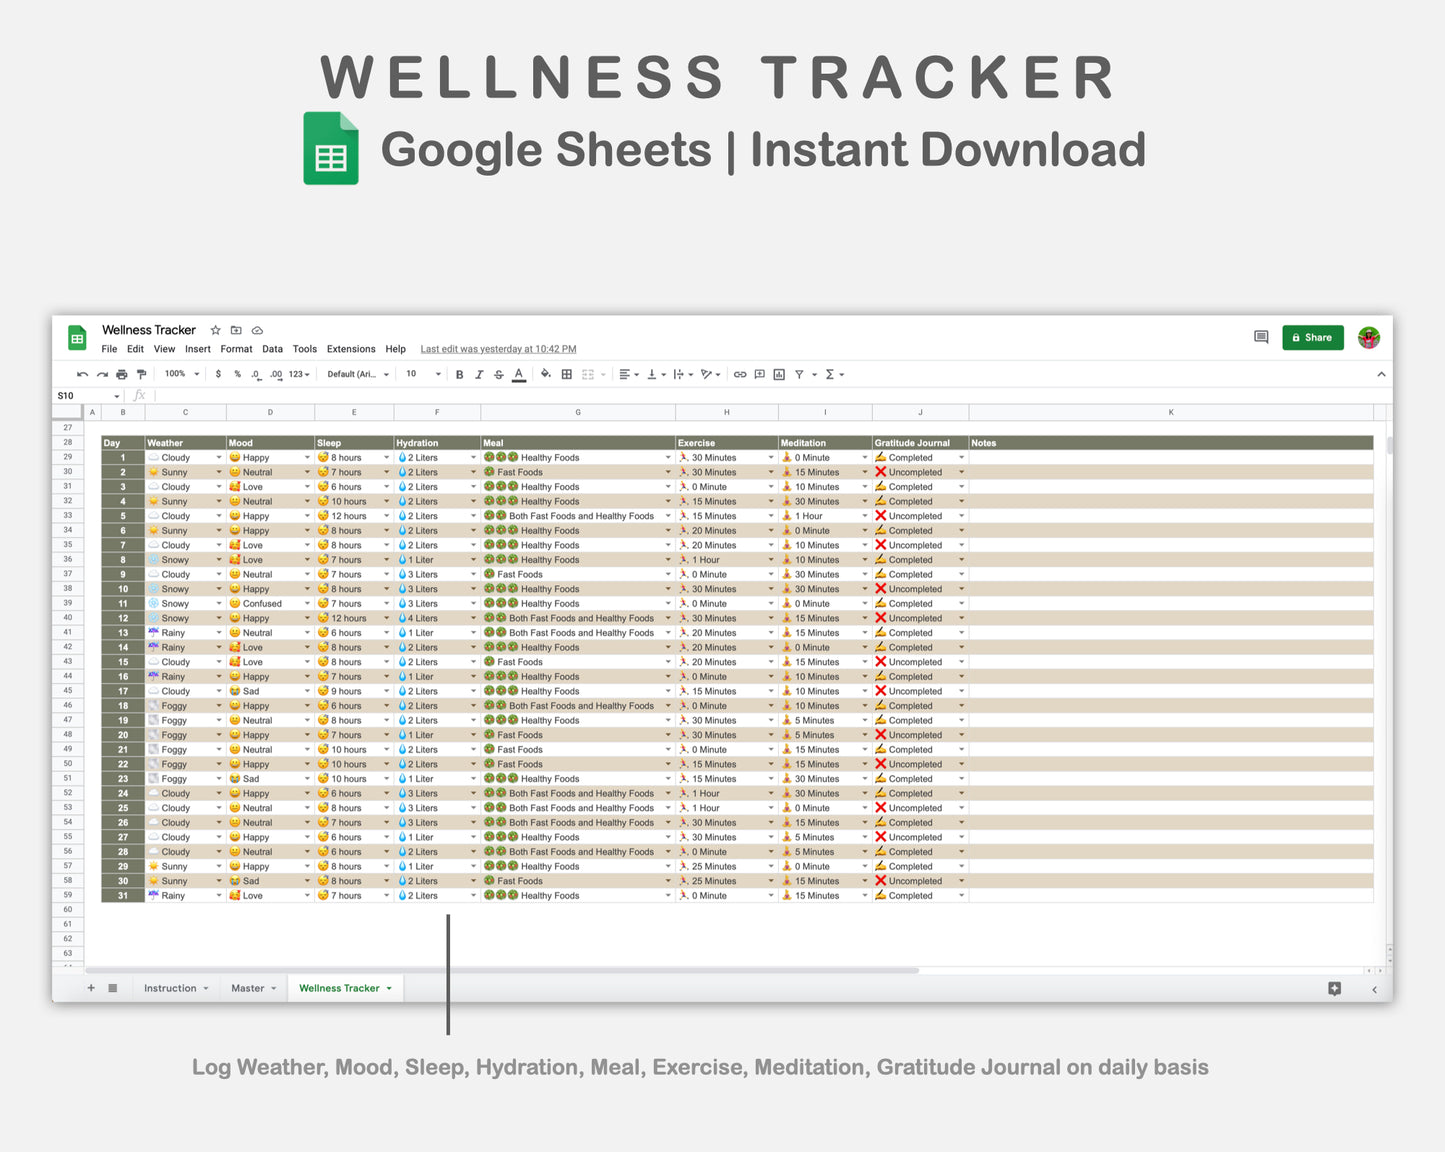
Task: Open the Weather dropdown for Day 1
Action: [219, 457]
